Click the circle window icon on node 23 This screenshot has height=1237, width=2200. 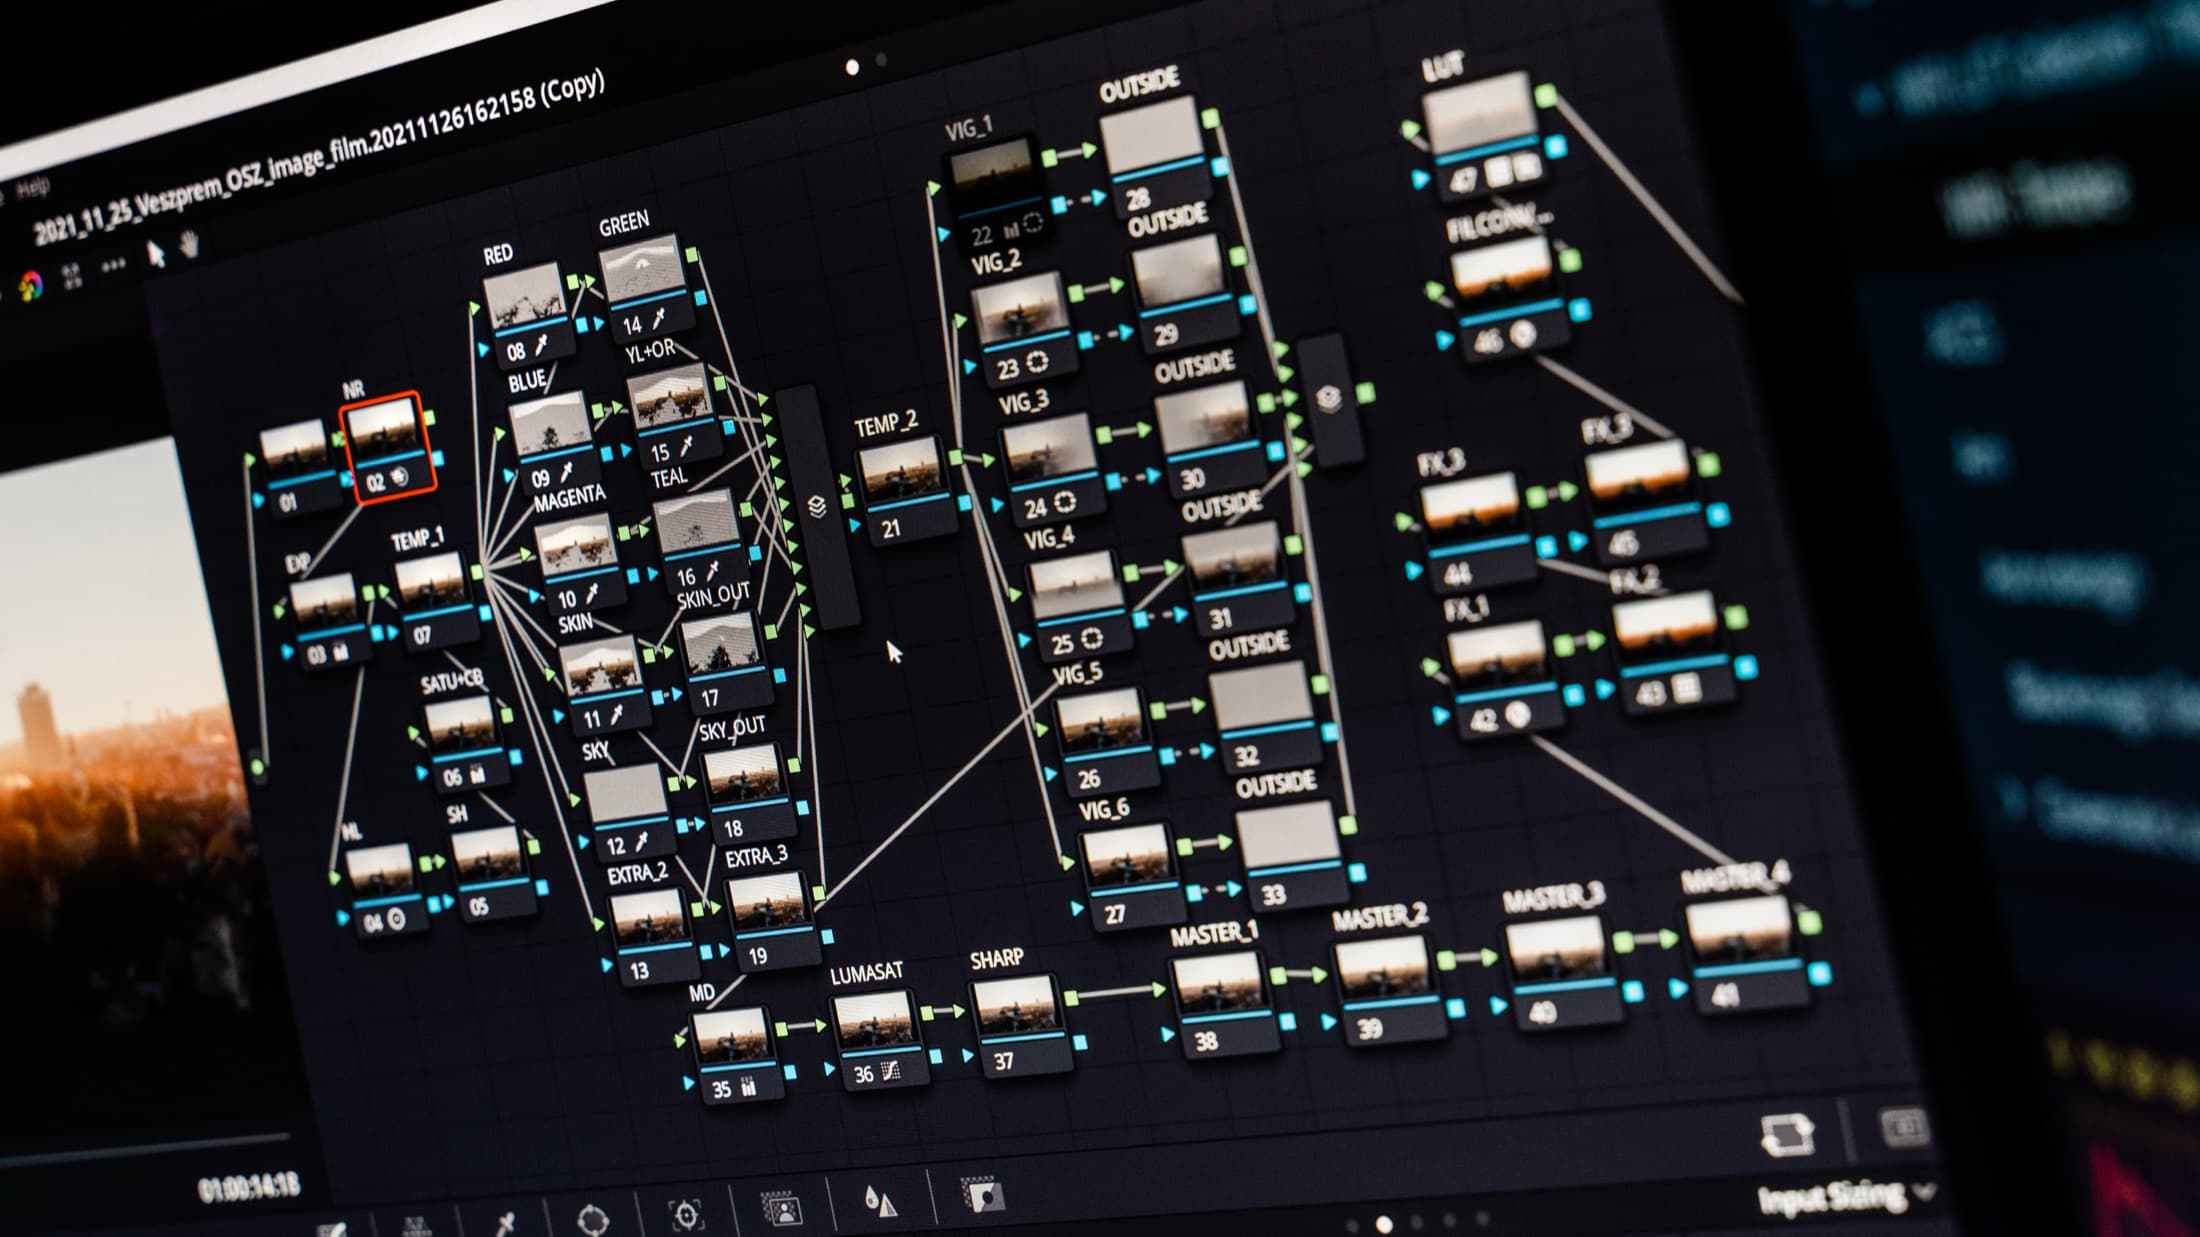click(x=1037, y=362)
